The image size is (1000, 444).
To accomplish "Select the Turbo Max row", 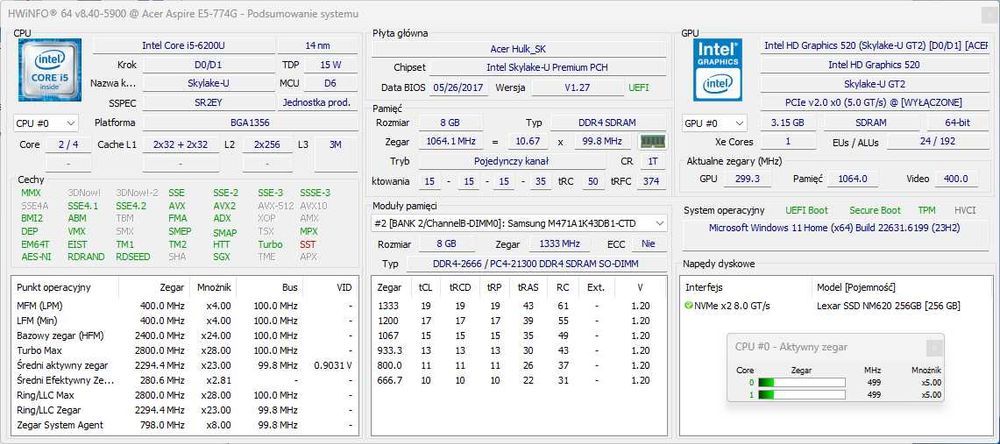I will click(x=185, y=350).
